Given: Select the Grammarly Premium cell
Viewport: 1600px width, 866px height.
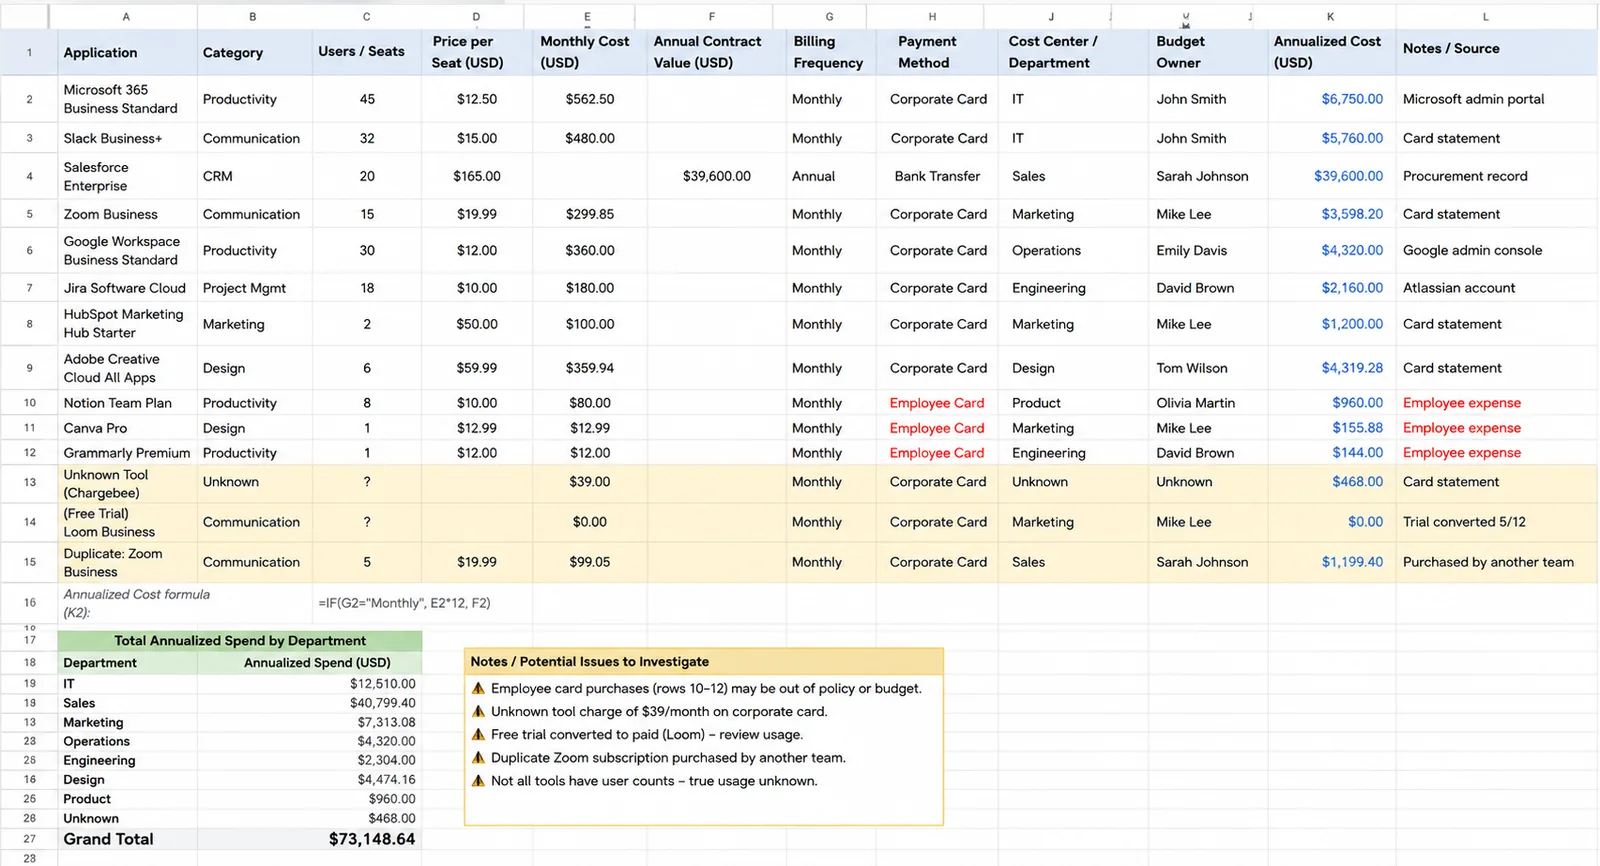Looking at the screenshot, I should pyautogui.click(x=127, y=453).
